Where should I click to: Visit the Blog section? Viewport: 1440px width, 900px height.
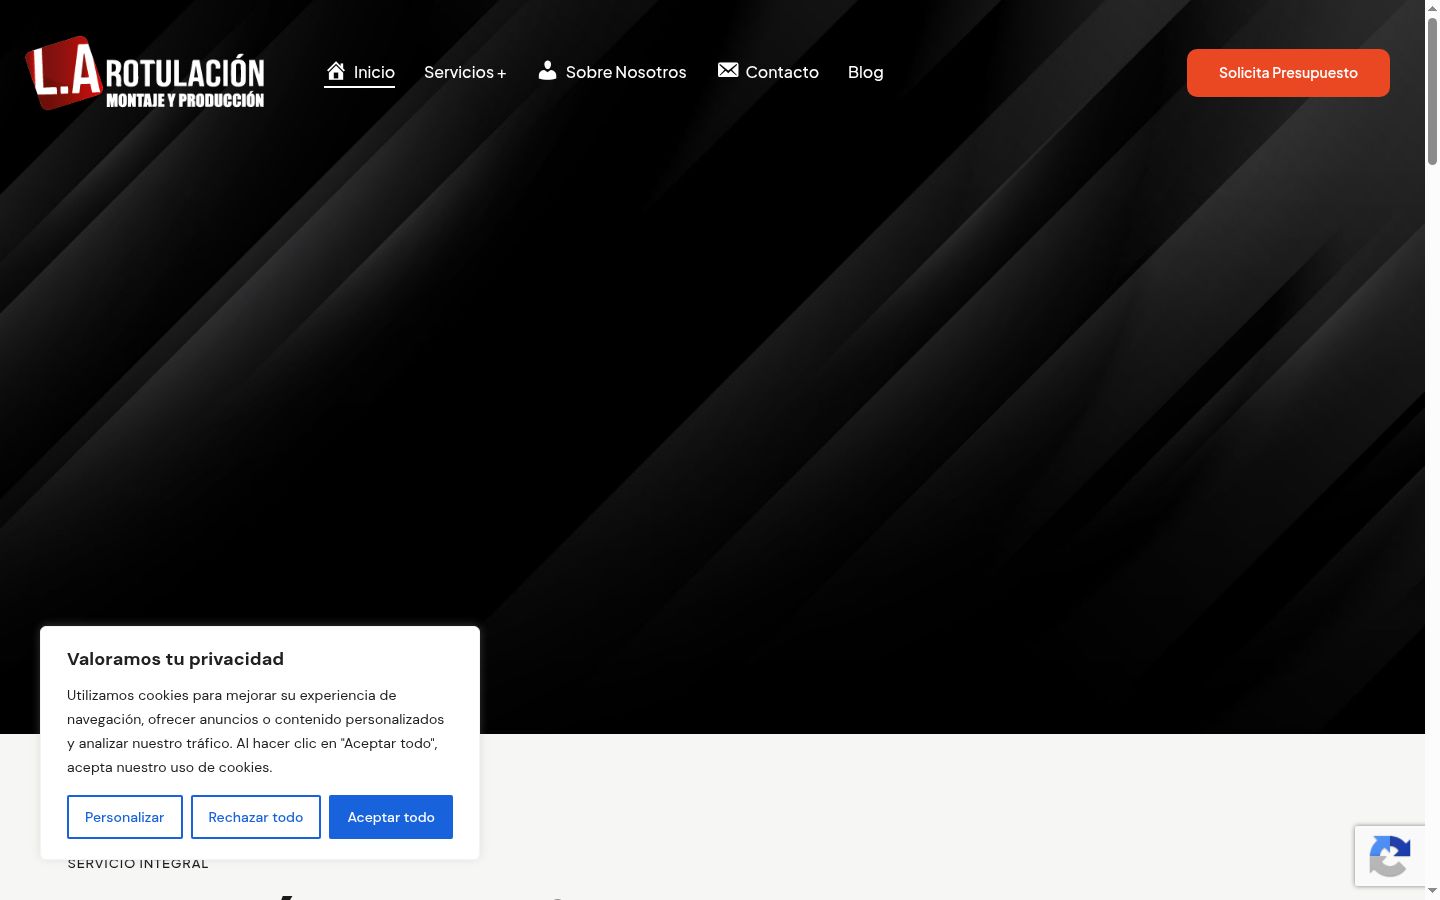pyautogui.click(x=866, y=72)
